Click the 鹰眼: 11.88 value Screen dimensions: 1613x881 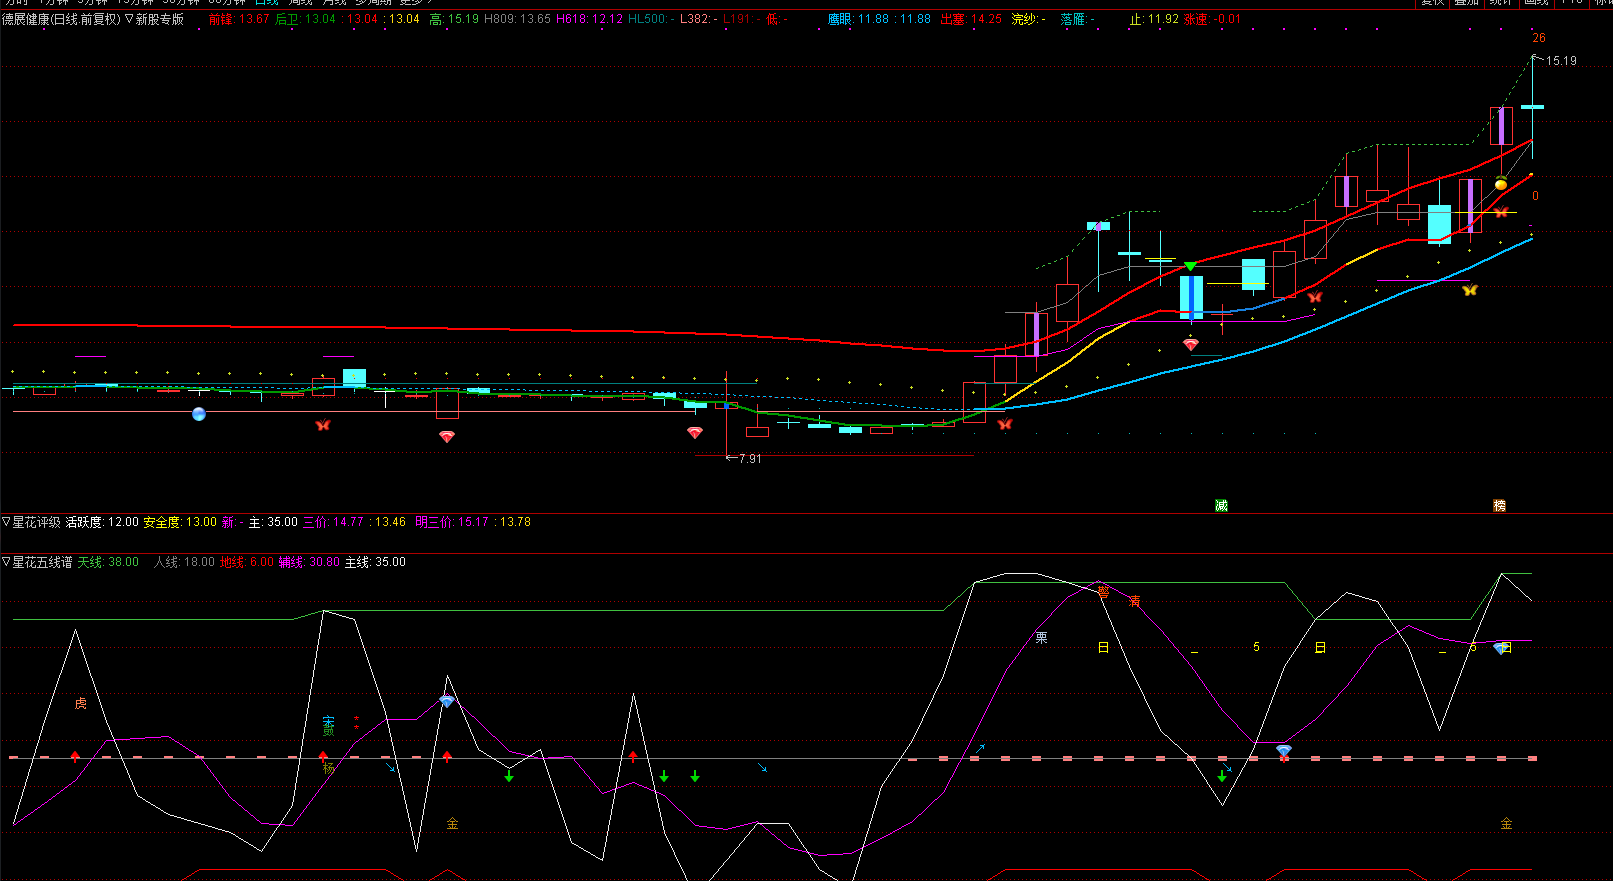pos(858,19)
